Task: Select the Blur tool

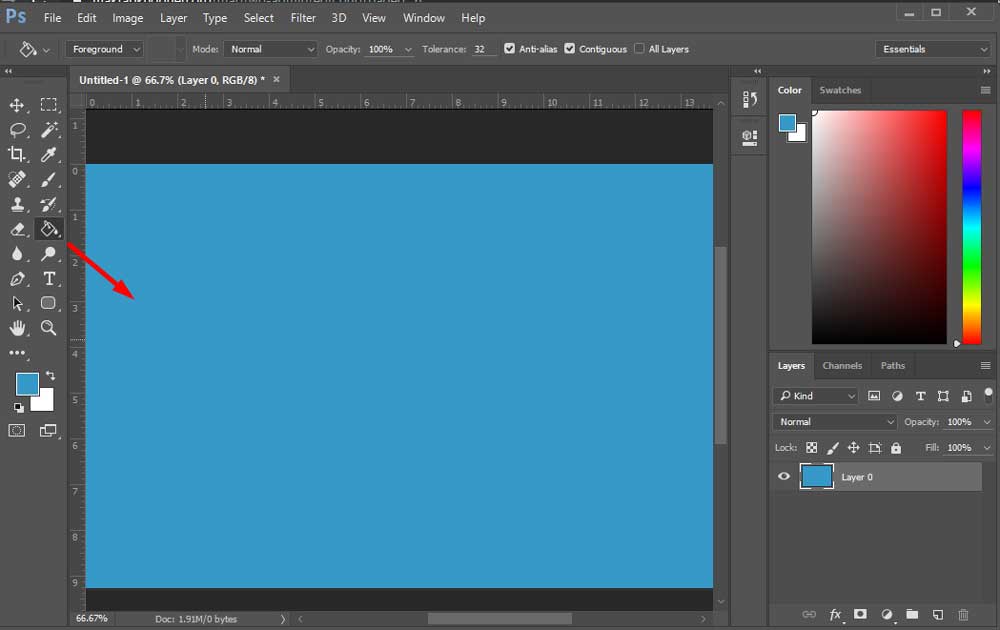Action: pos(17,254)
